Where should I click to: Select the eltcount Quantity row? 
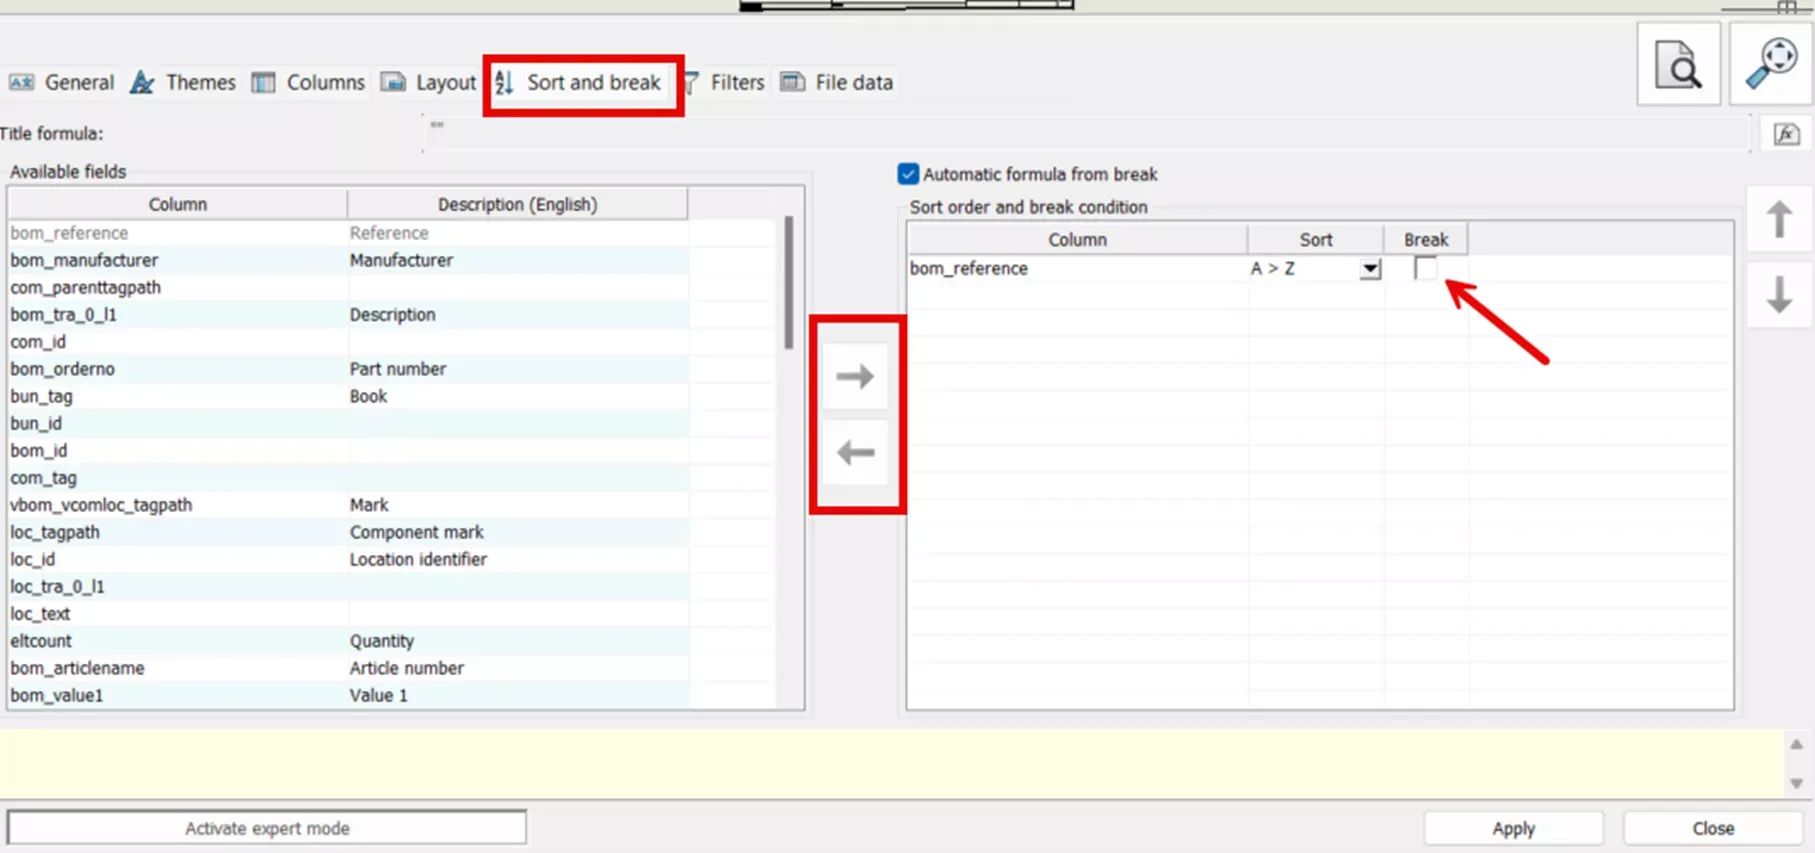pyautogui.click(x=348, y=641)
